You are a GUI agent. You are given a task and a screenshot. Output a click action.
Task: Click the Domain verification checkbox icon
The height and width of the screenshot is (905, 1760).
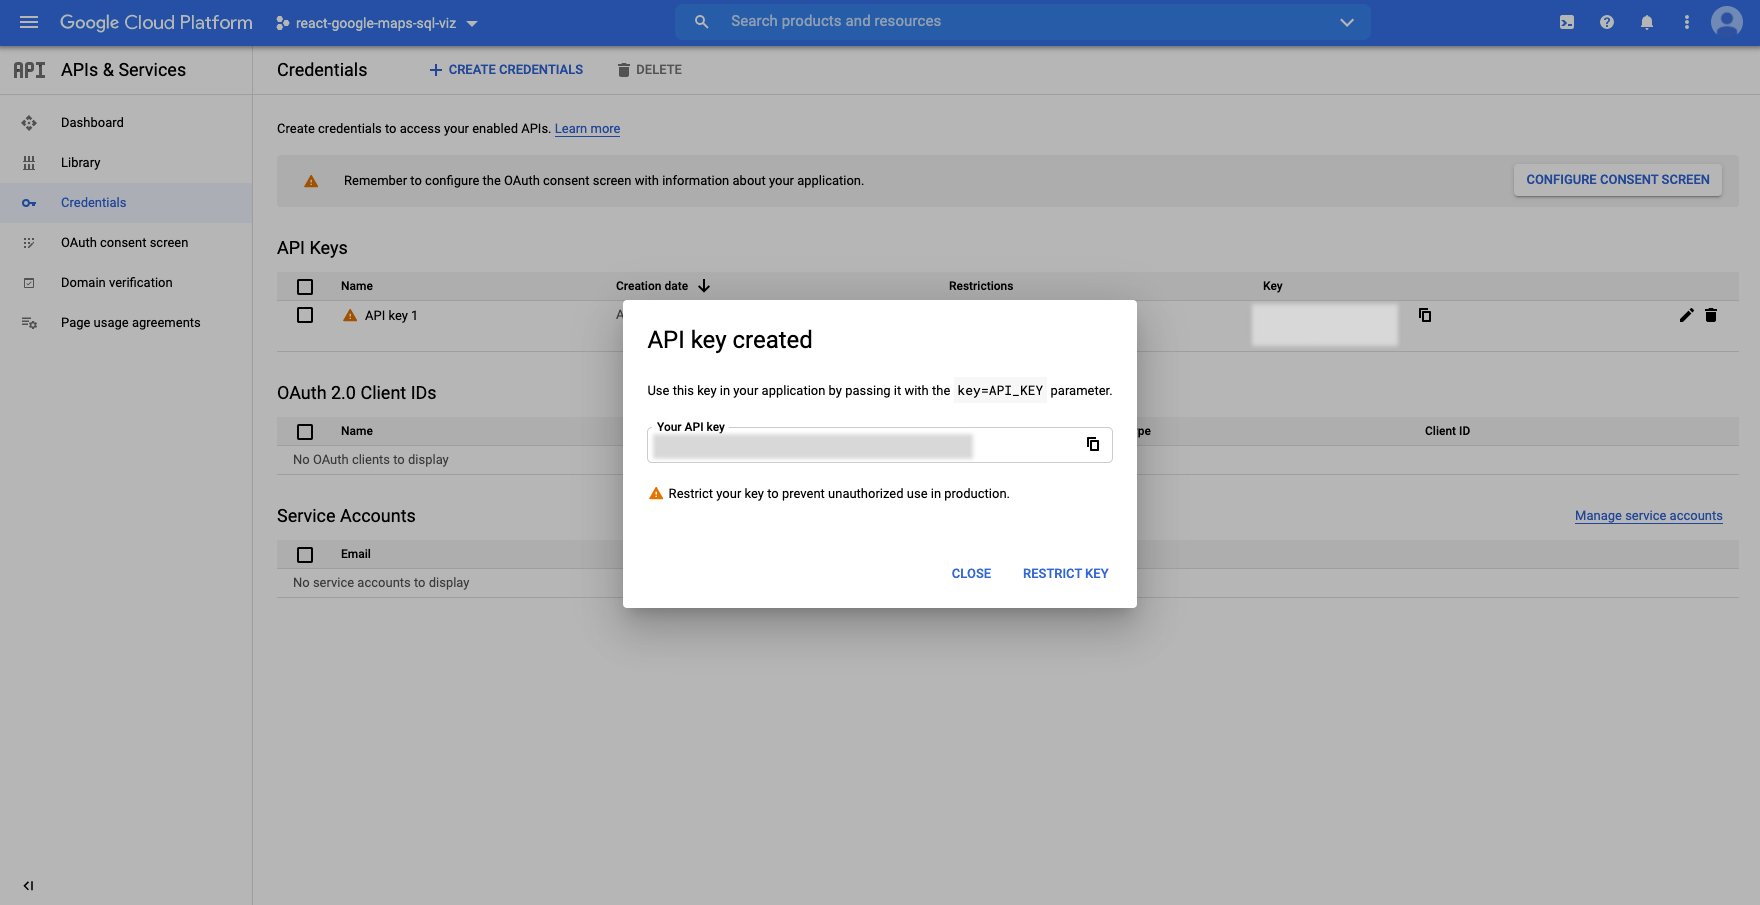[x=29, y=283]
